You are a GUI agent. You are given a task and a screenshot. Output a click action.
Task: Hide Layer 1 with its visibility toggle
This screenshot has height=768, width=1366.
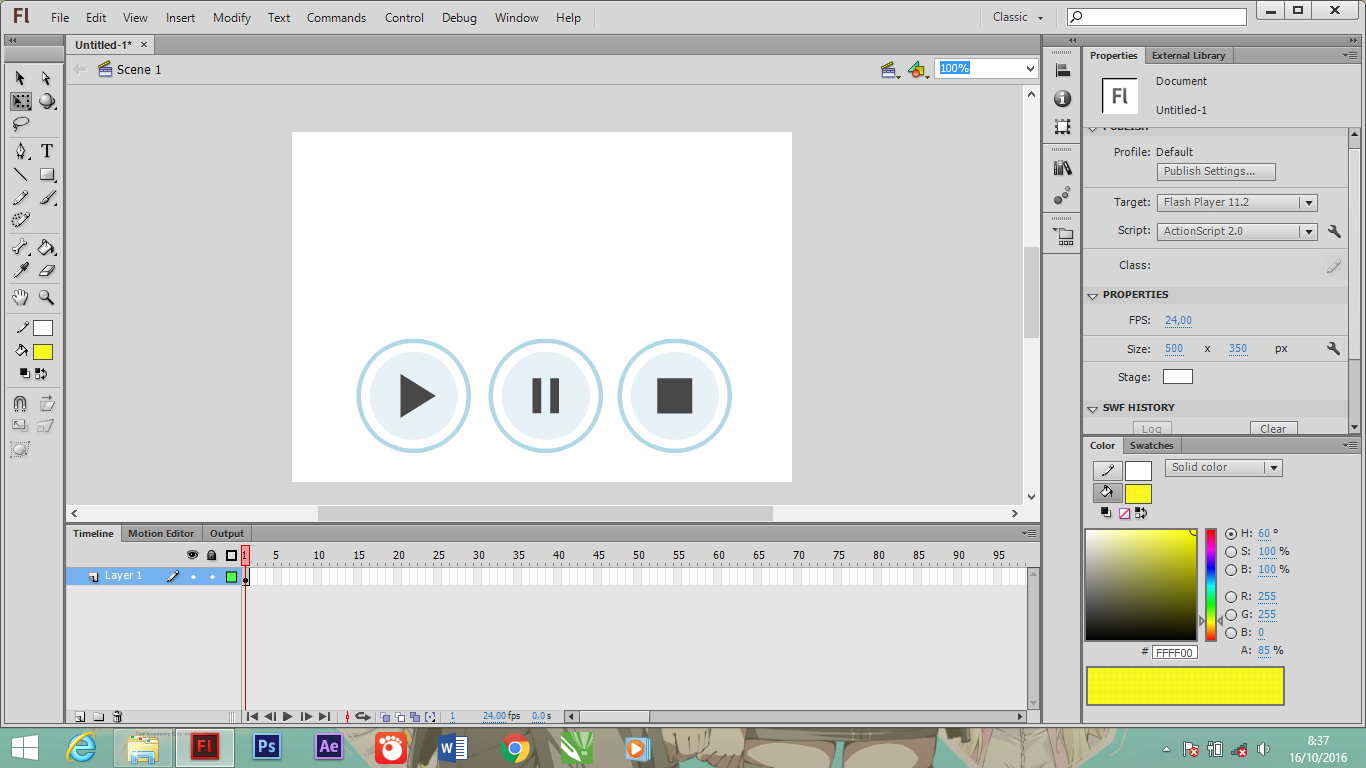click(193, 576)
